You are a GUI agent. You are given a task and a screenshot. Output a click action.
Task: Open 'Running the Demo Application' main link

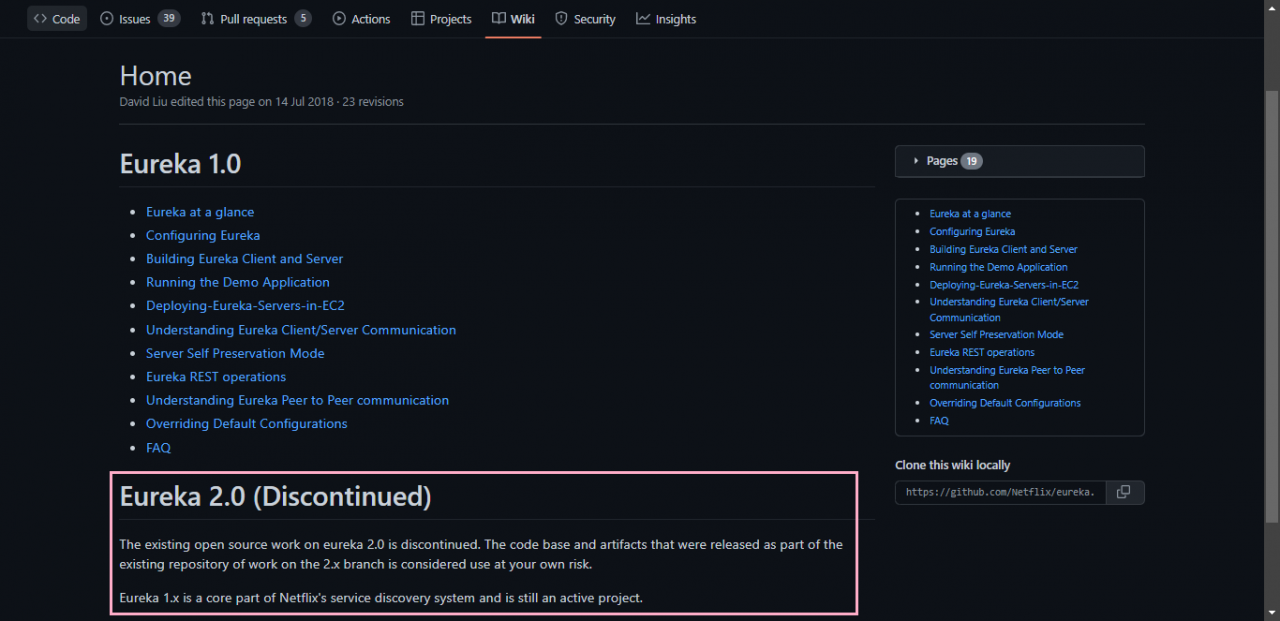pyautogui.click(x=238, y=282)
